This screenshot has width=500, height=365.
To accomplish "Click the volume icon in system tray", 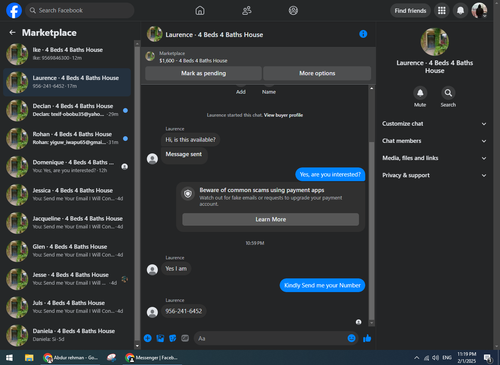I will [435, 358].
